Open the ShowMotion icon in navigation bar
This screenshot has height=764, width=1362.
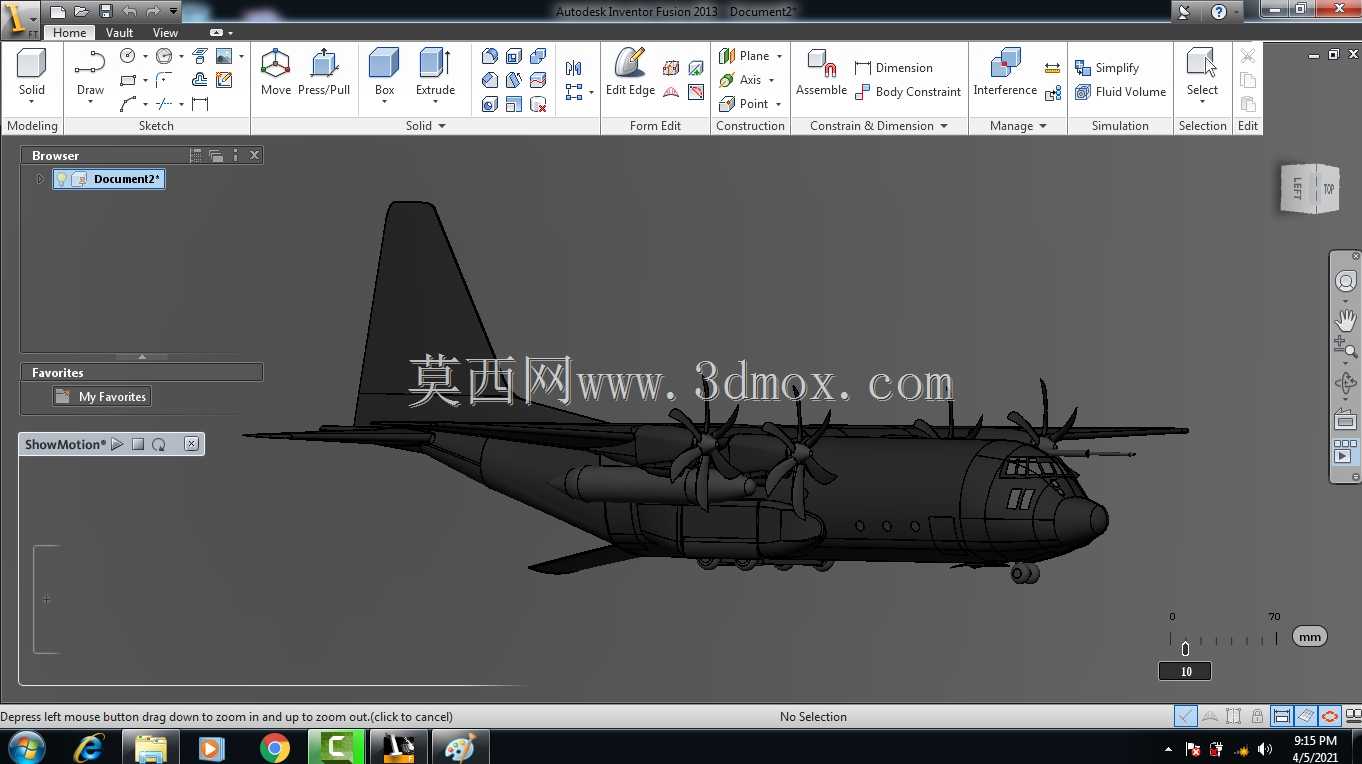pyautogui.click(x=1346, y=451)
